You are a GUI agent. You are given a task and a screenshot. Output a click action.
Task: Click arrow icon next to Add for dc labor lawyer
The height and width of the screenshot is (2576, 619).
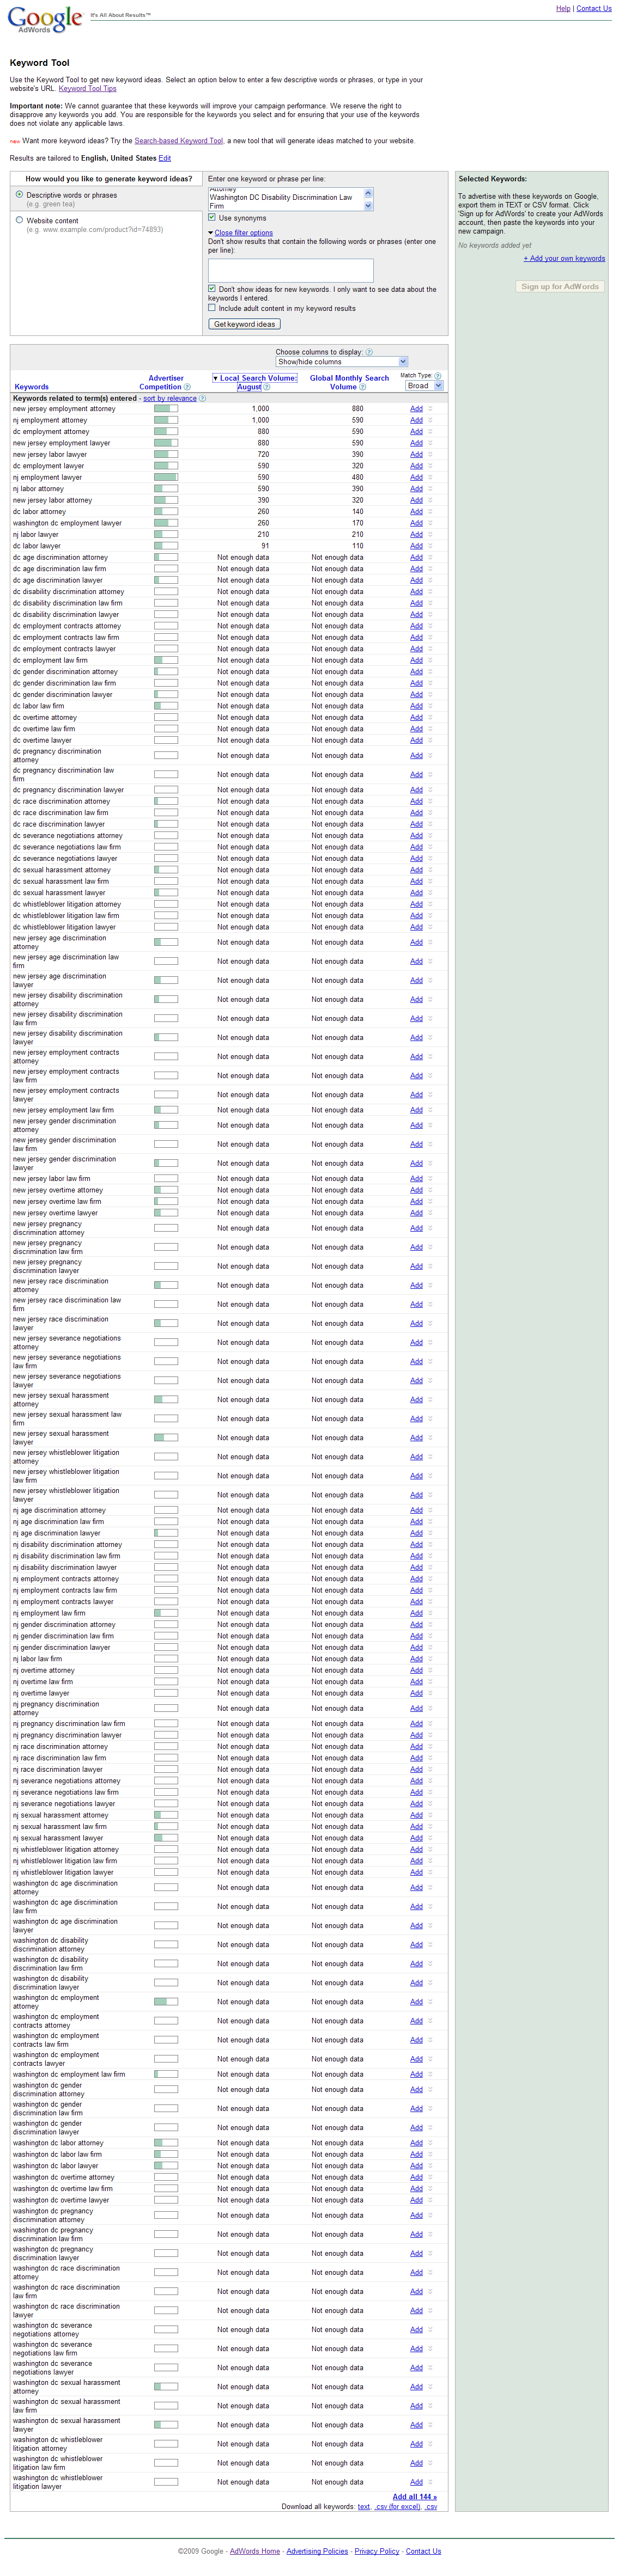[x=430, y=546]
